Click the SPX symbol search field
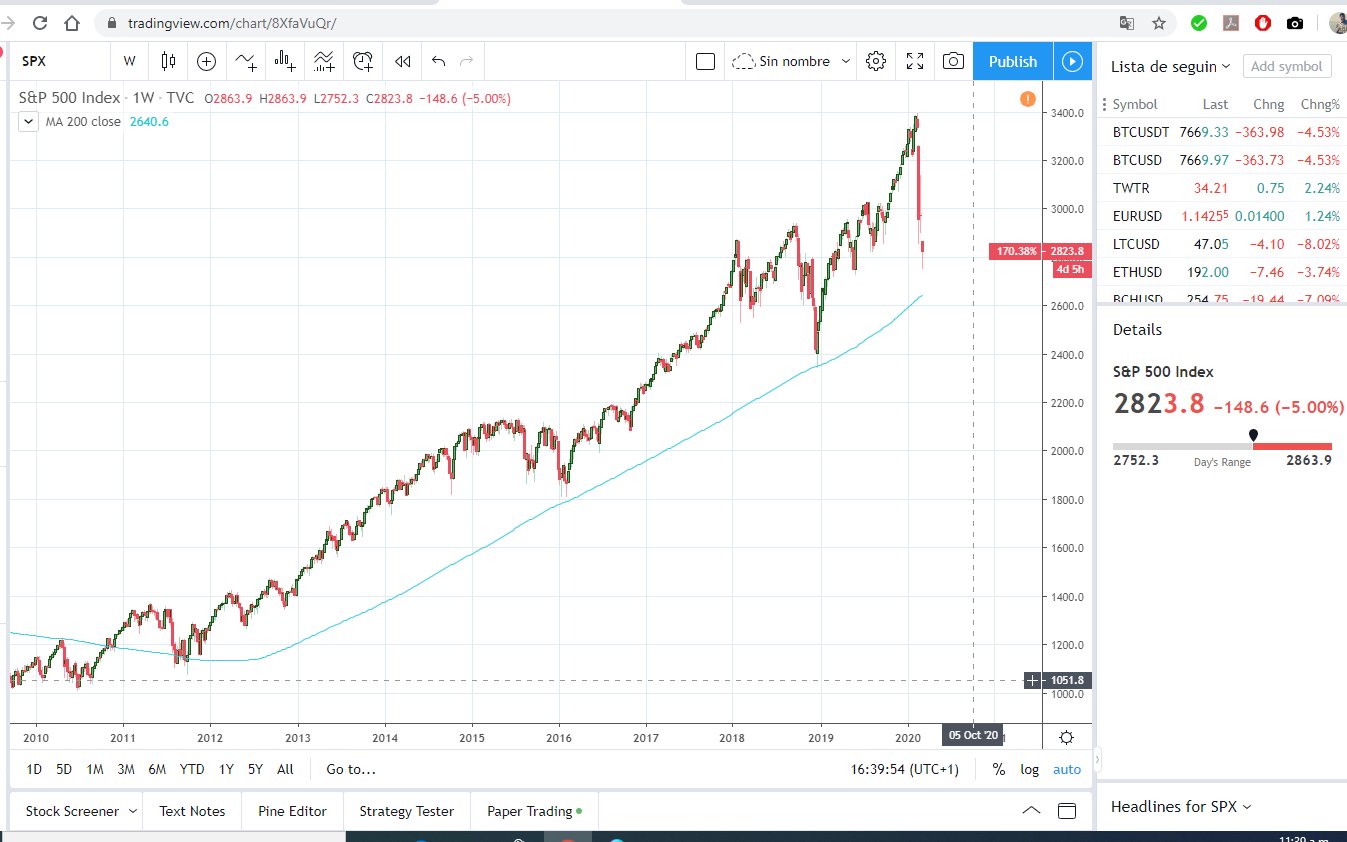Screen dimensions: 1347x842 60,61
